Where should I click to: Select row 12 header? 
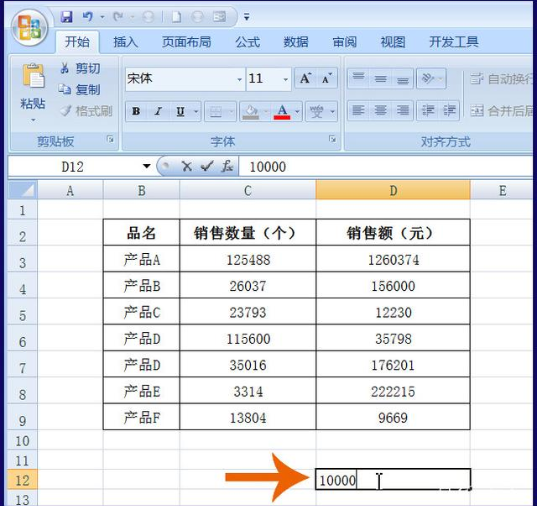(x=23, y=480)
